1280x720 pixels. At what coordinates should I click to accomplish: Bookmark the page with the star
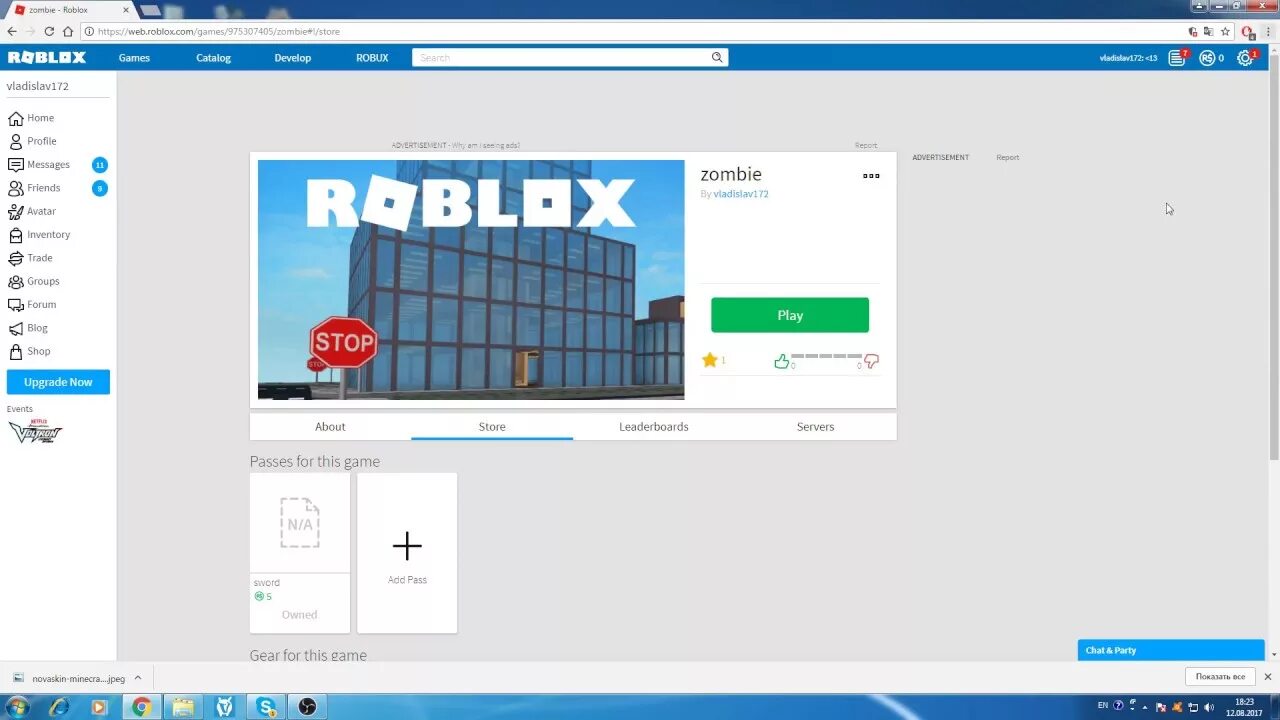pyautogui.click(x=1225, y=31)
